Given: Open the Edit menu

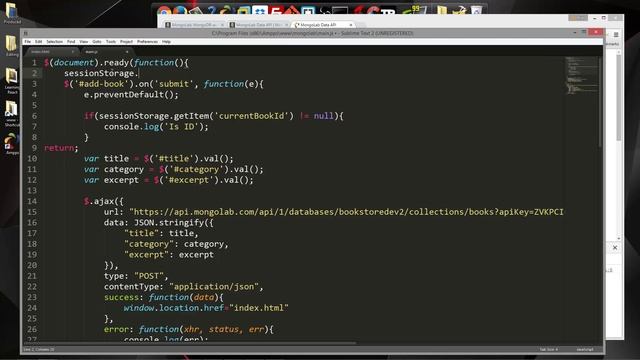Looking at the screenshot, I should (38, 42).
